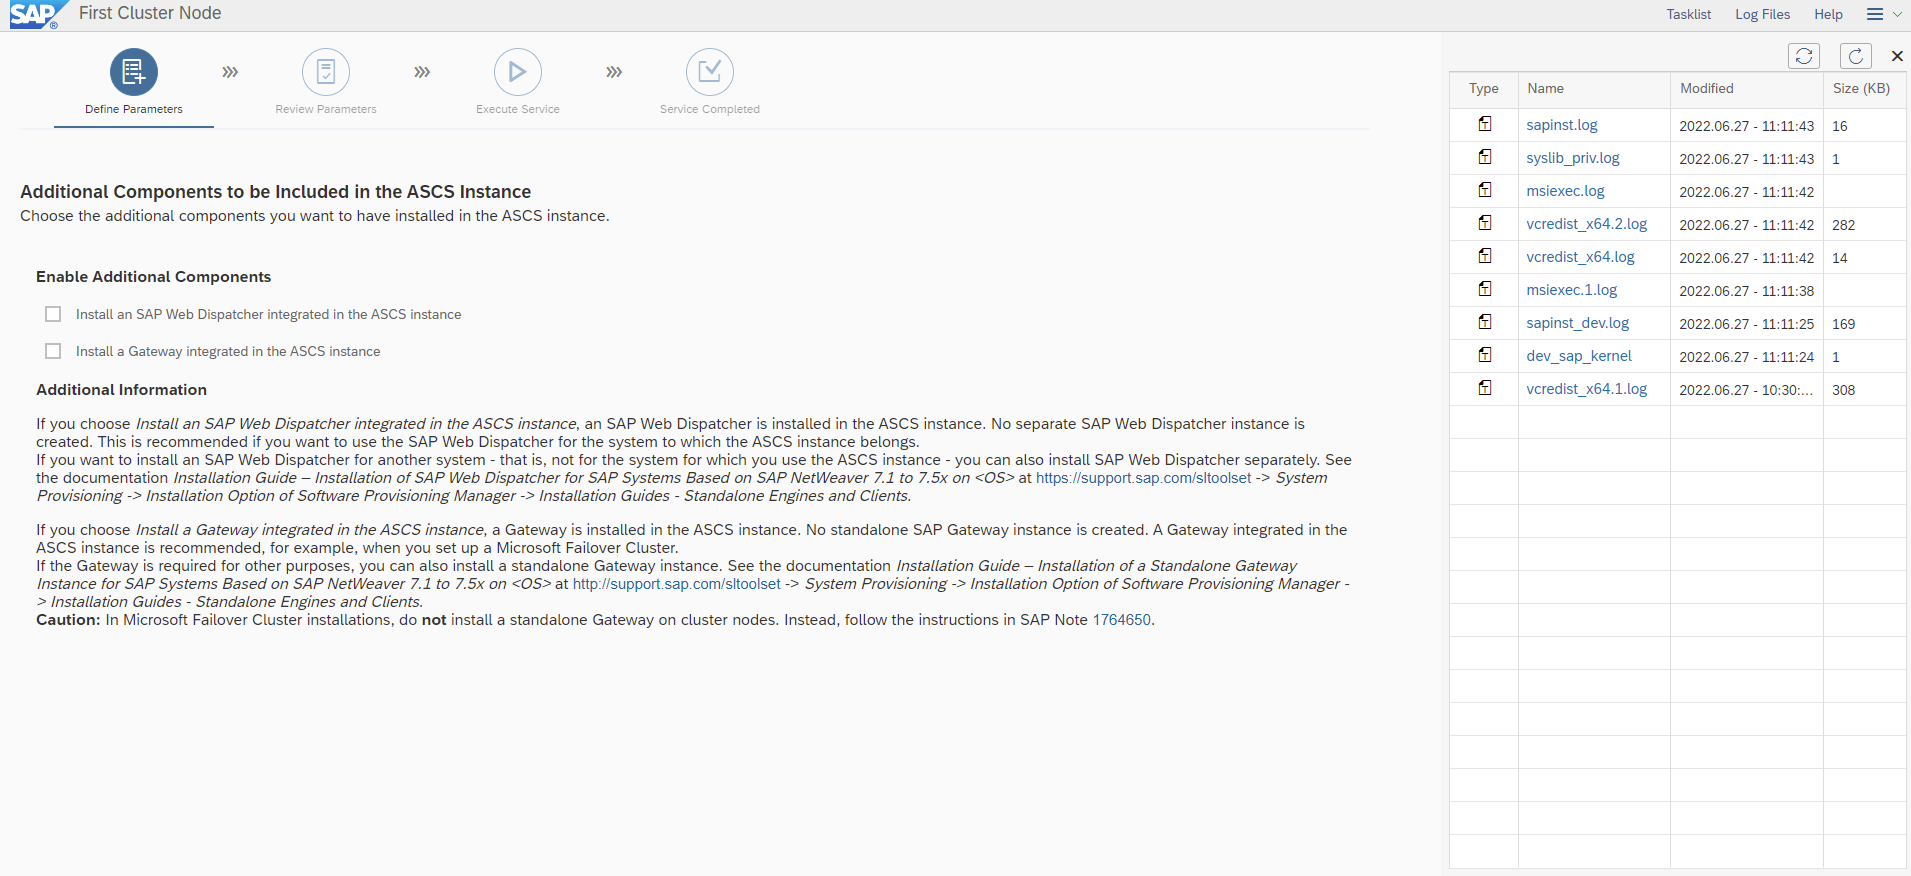
Task: Click the Define Parameters step label
Action: point(134,109)
